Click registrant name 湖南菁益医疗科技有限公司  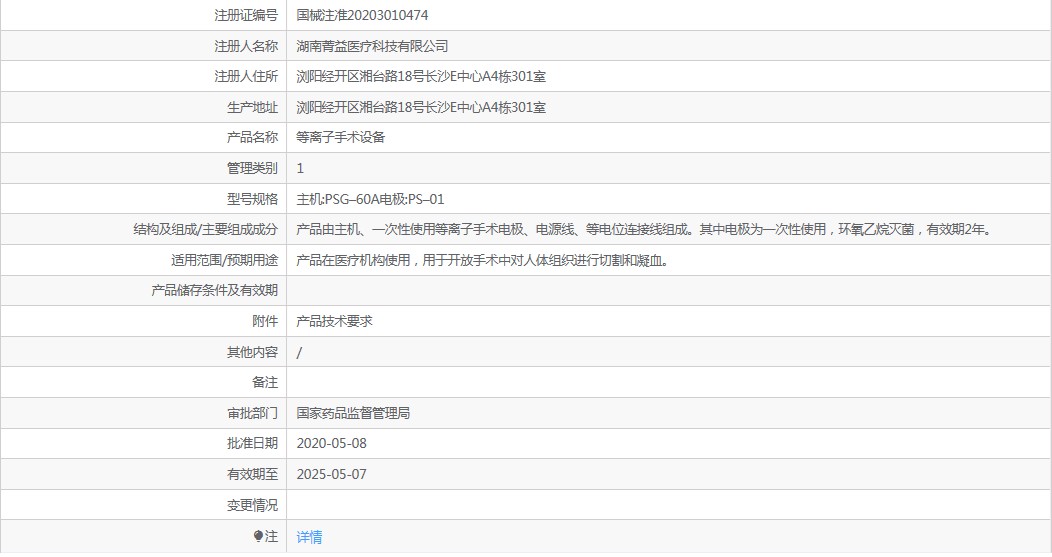coord(372,46)
